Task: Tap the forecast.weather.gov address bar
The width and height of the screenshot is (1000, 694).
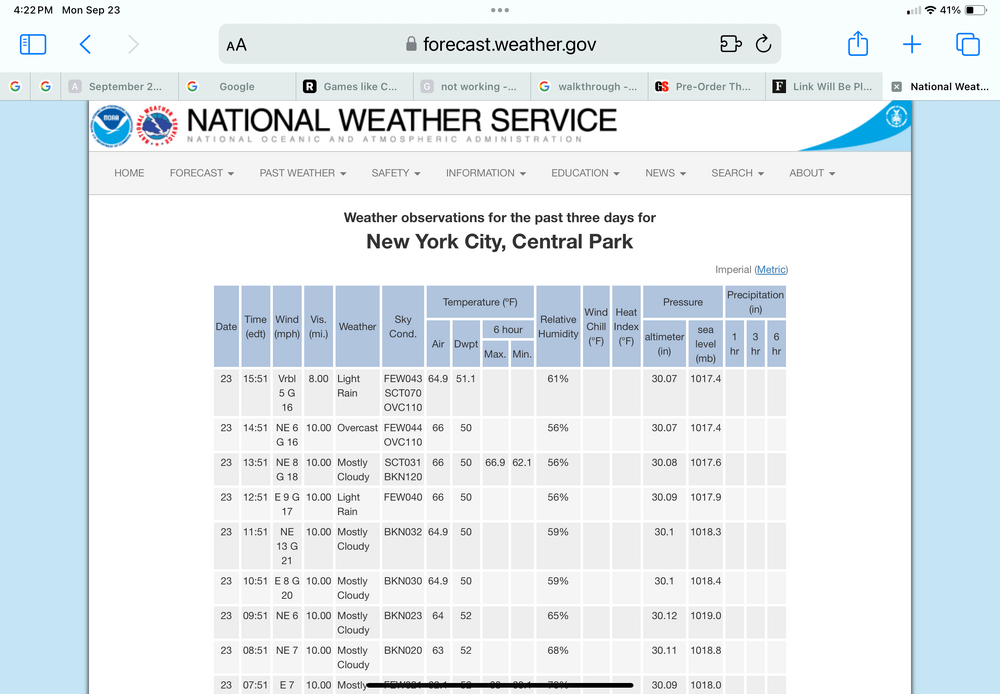Action: coord(500,44)
